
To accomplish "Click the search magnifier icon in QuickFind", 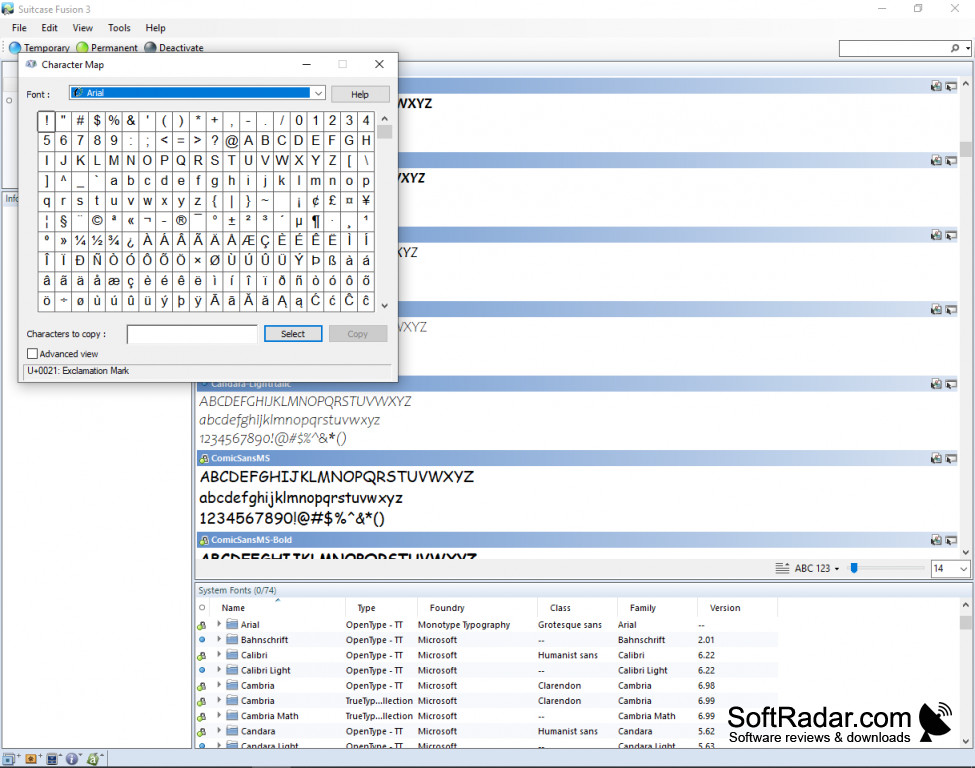I will (x=955, y=48).
